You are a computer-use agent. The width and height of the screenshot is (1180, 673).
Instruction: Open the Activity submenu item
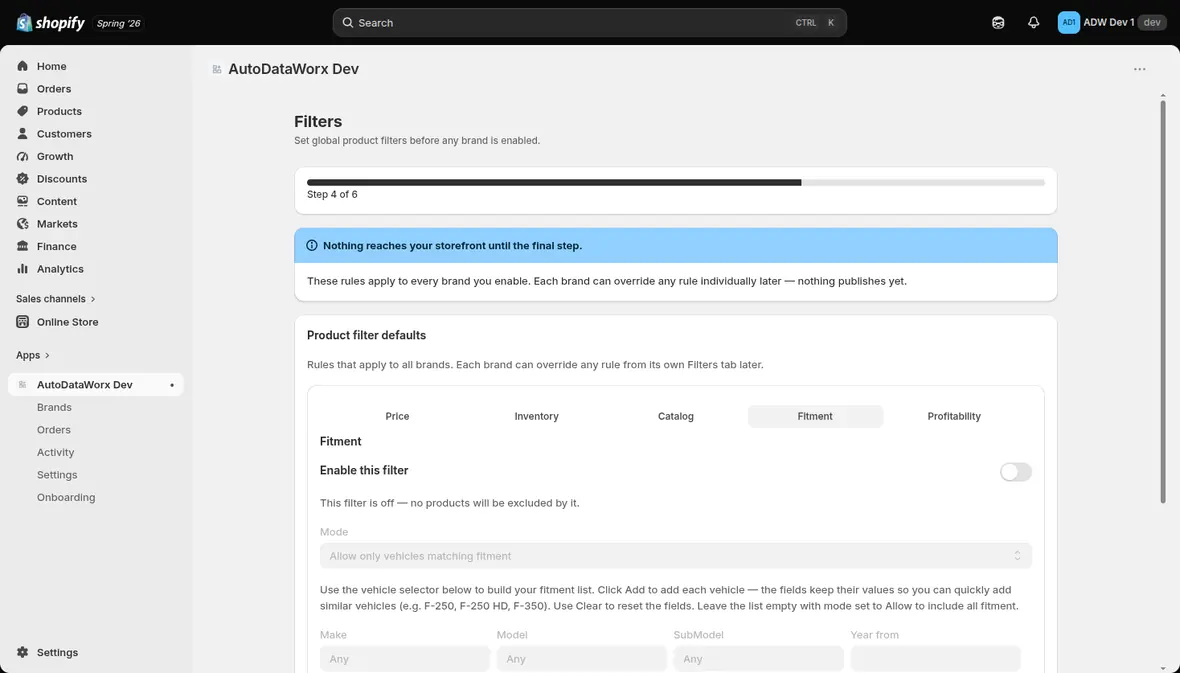(x=56, y=452)
